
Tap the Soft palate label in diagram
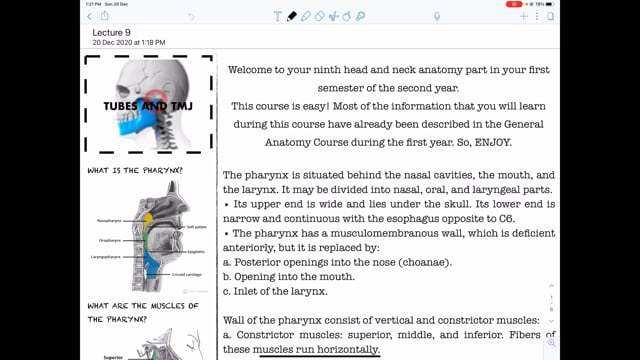click(x=197, y=227)
